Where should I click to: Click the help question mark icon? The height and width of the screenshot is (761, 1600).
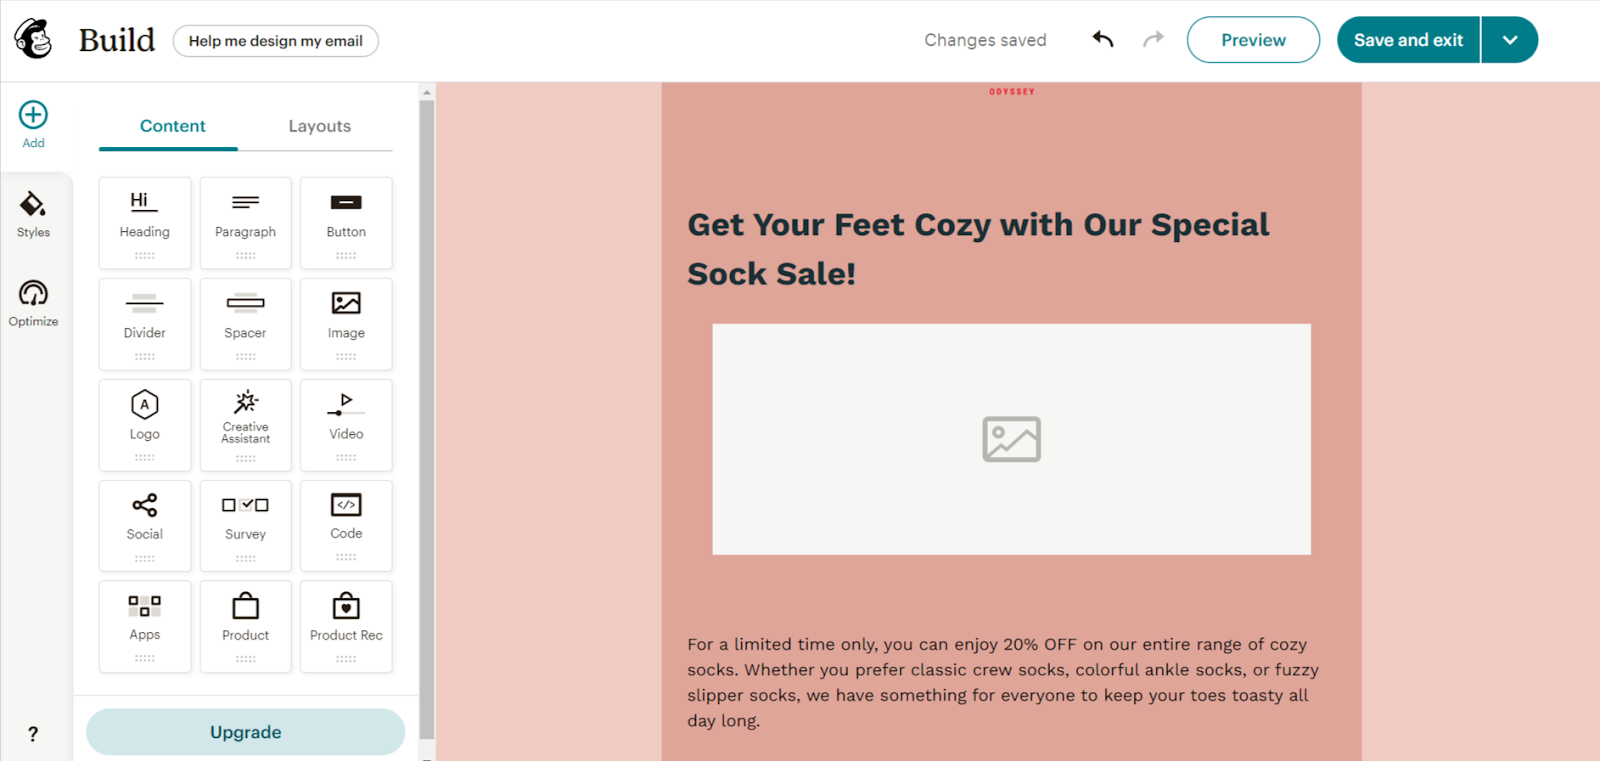[33, 734]
